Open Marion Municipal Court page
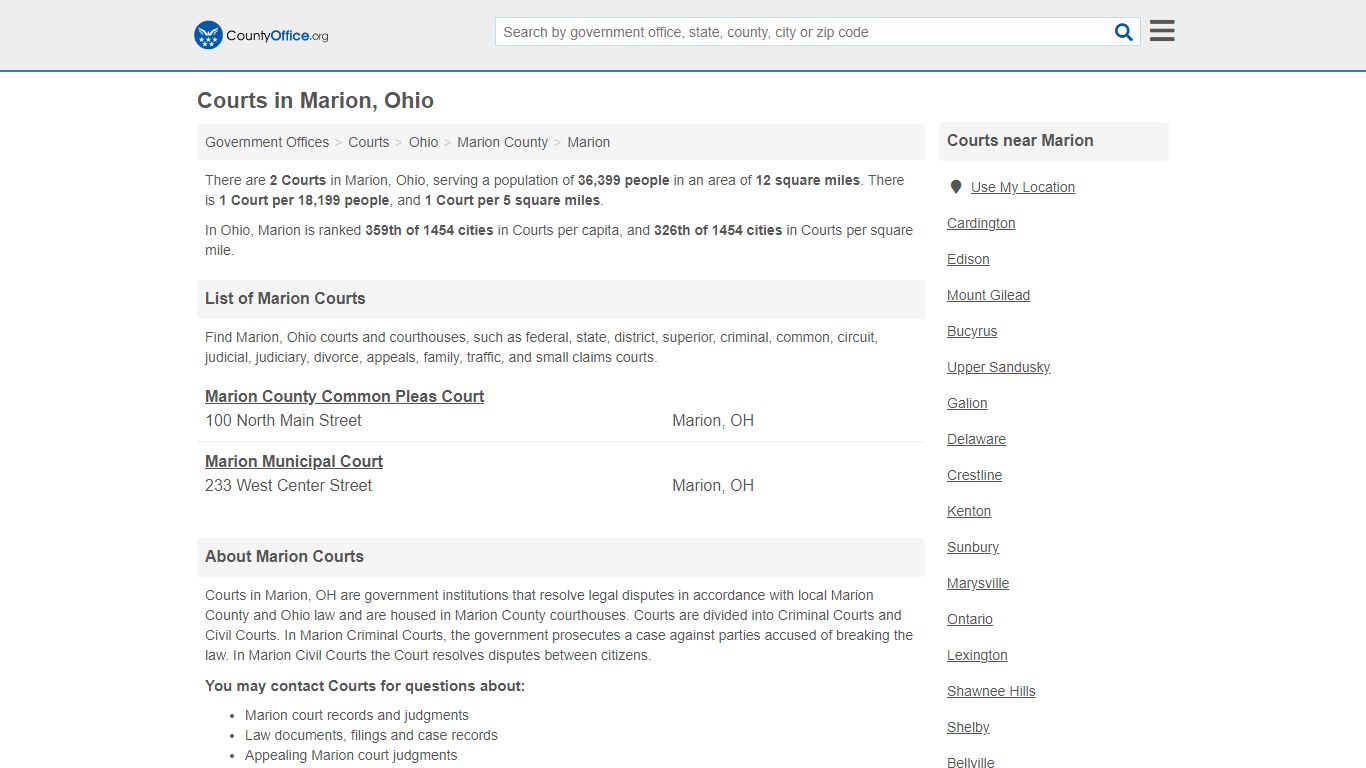This screenshot has height=768, width=1366. 293,461
